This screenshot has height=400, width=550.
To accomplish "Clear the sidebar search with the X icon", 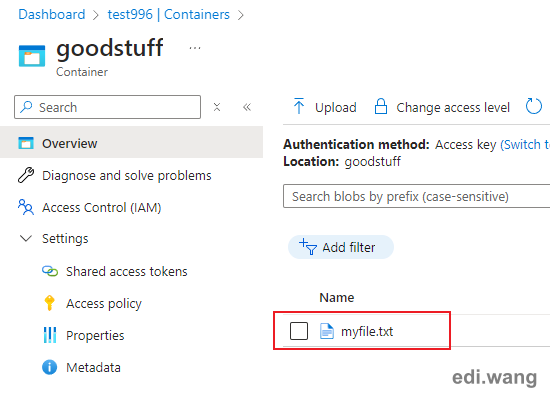I will point(217,107).
